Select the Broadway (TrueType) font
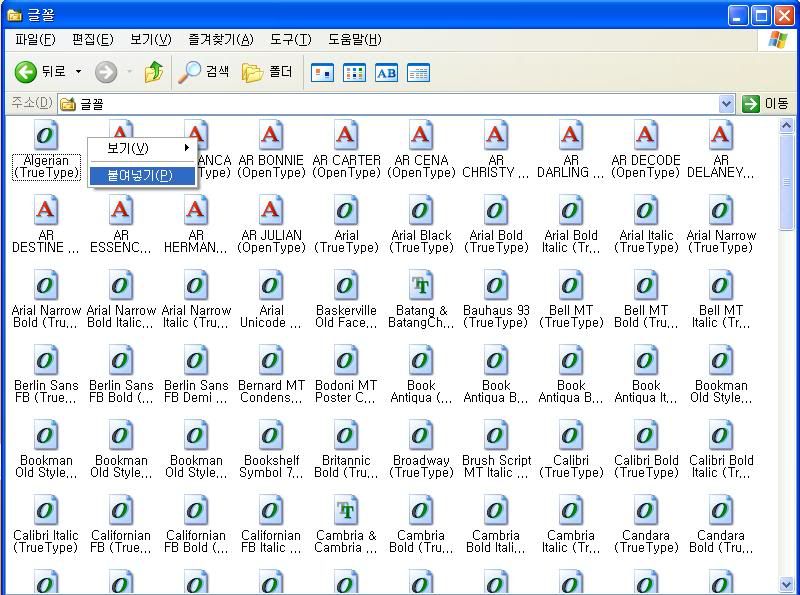Viewport: 800px width, 595px height. pos(421,450)
